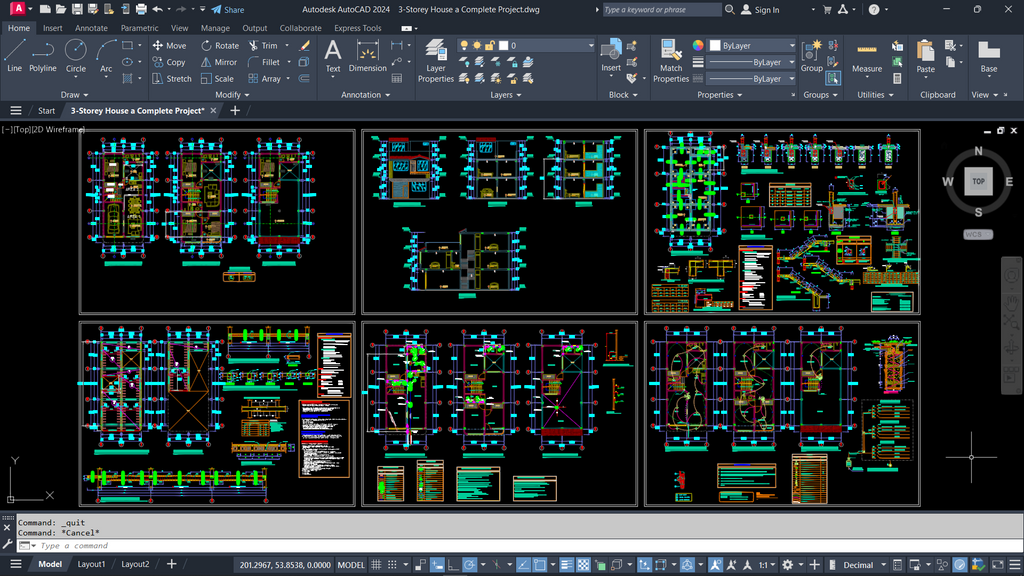This screenshot has height=576, width=1024.
Task: Click the Save icon in quick access toolbar
Action: coord(77,9)
